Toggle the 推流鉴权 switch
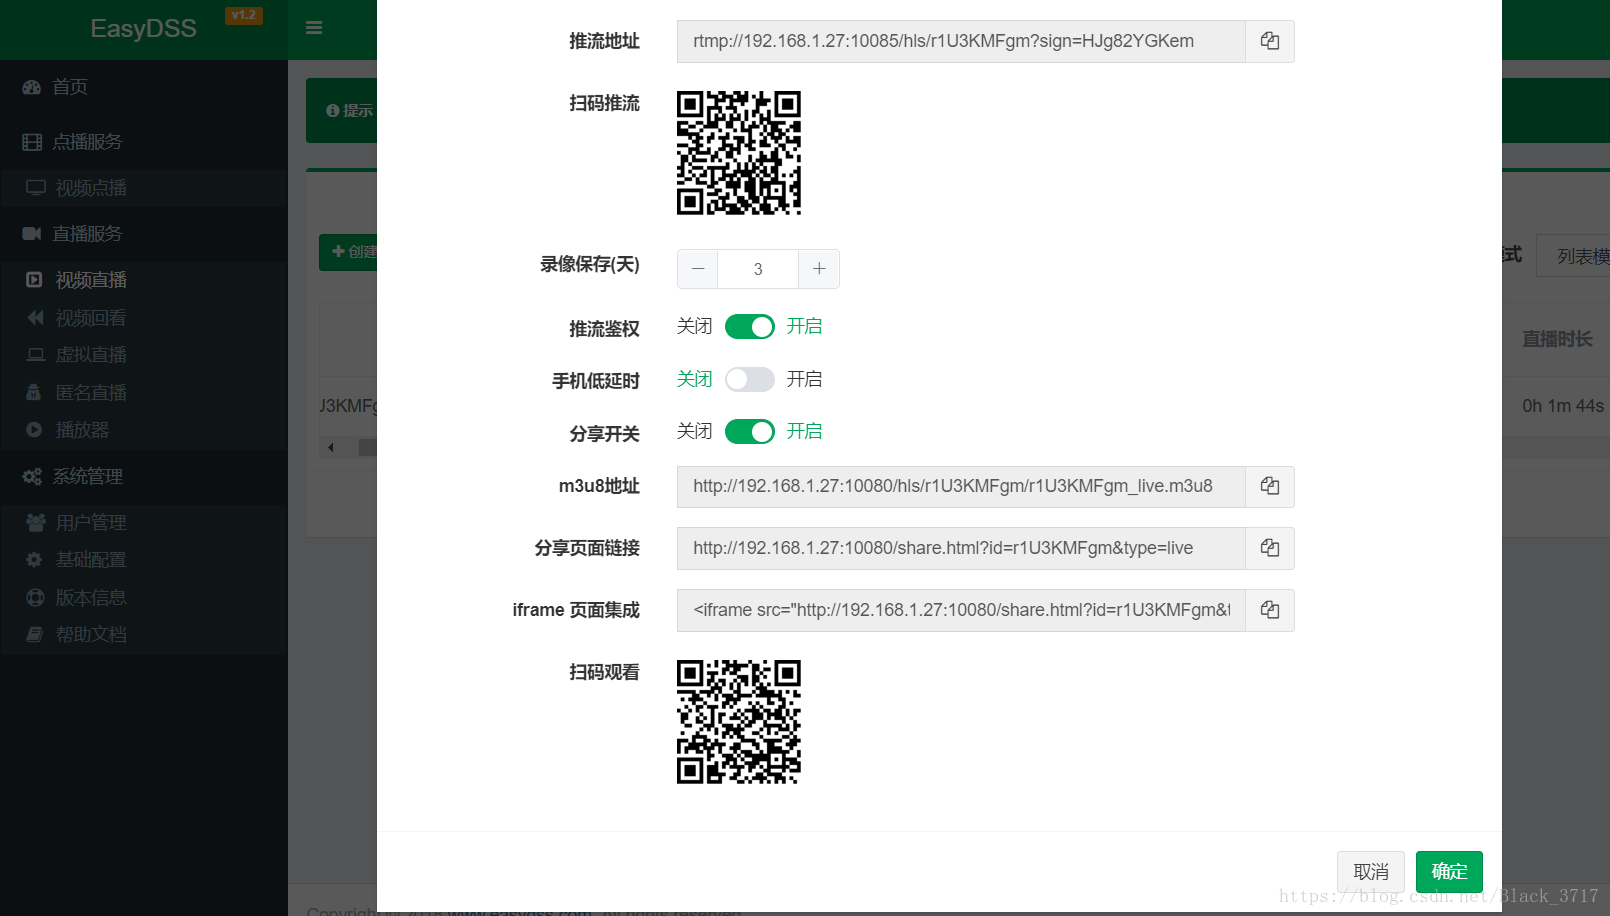This screenshot has height=916, width=1610. click(x=750, y=326)
